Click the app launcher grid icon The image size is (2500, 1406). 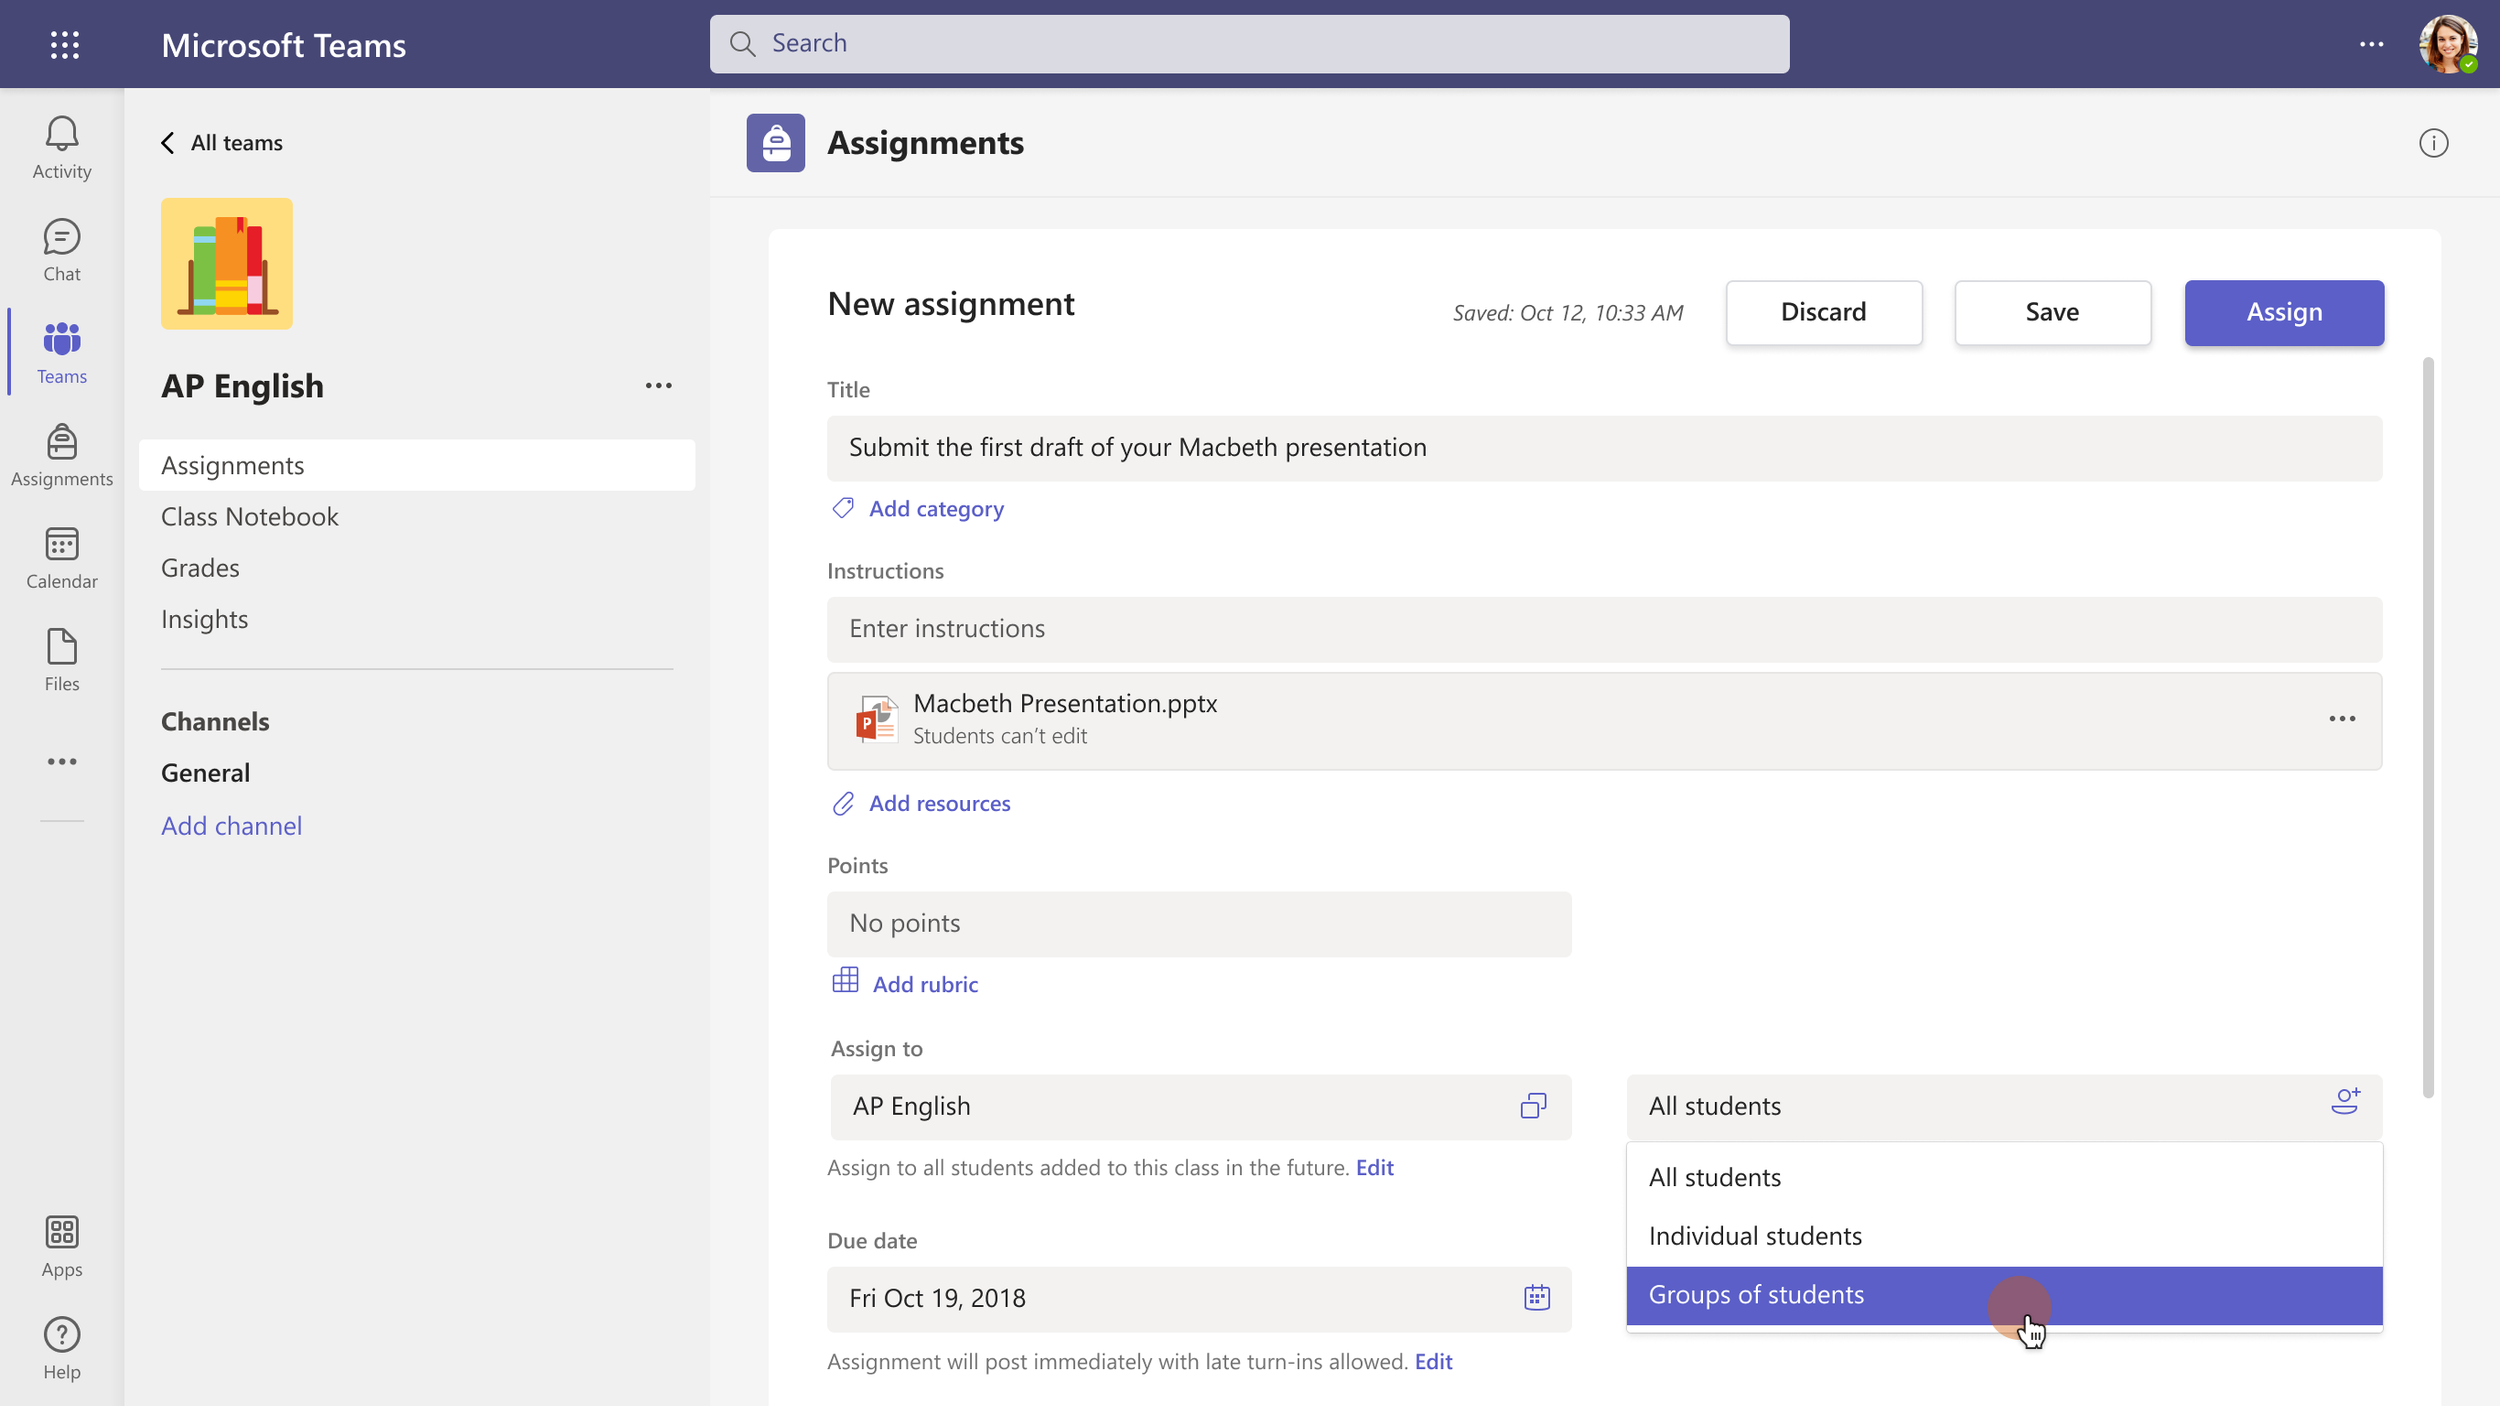click(65, 45)
